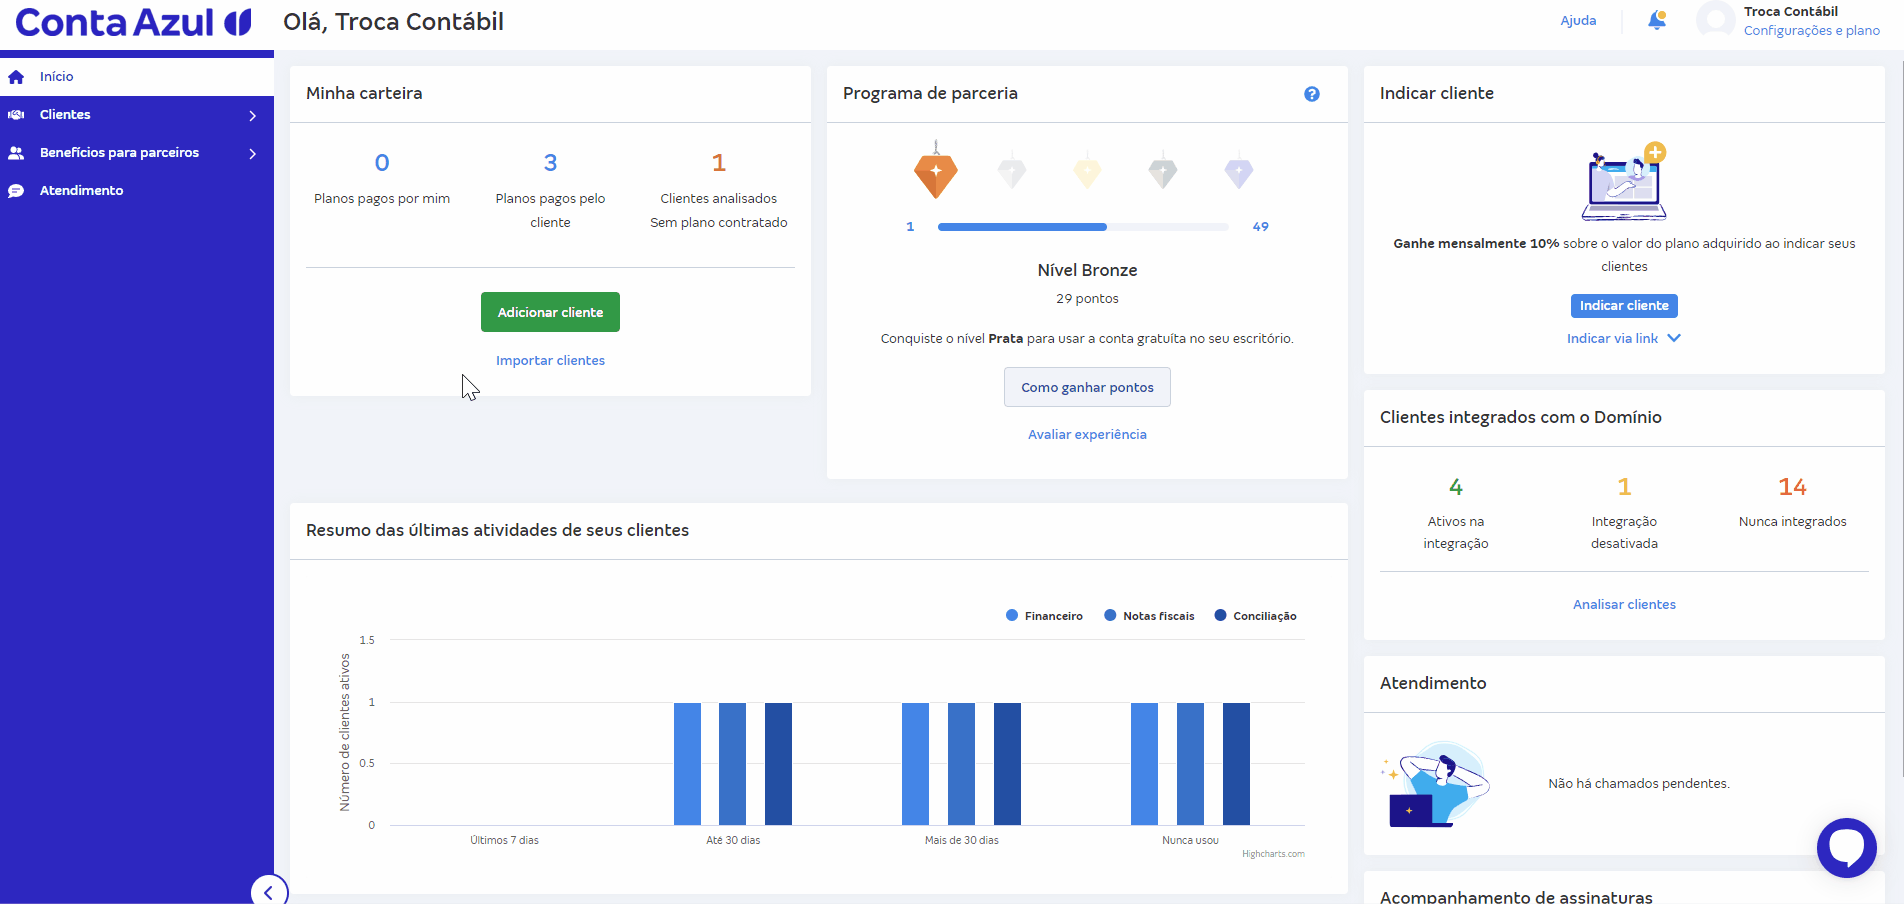Click the Indicar cliente blue button

(x=1624, y=306)
